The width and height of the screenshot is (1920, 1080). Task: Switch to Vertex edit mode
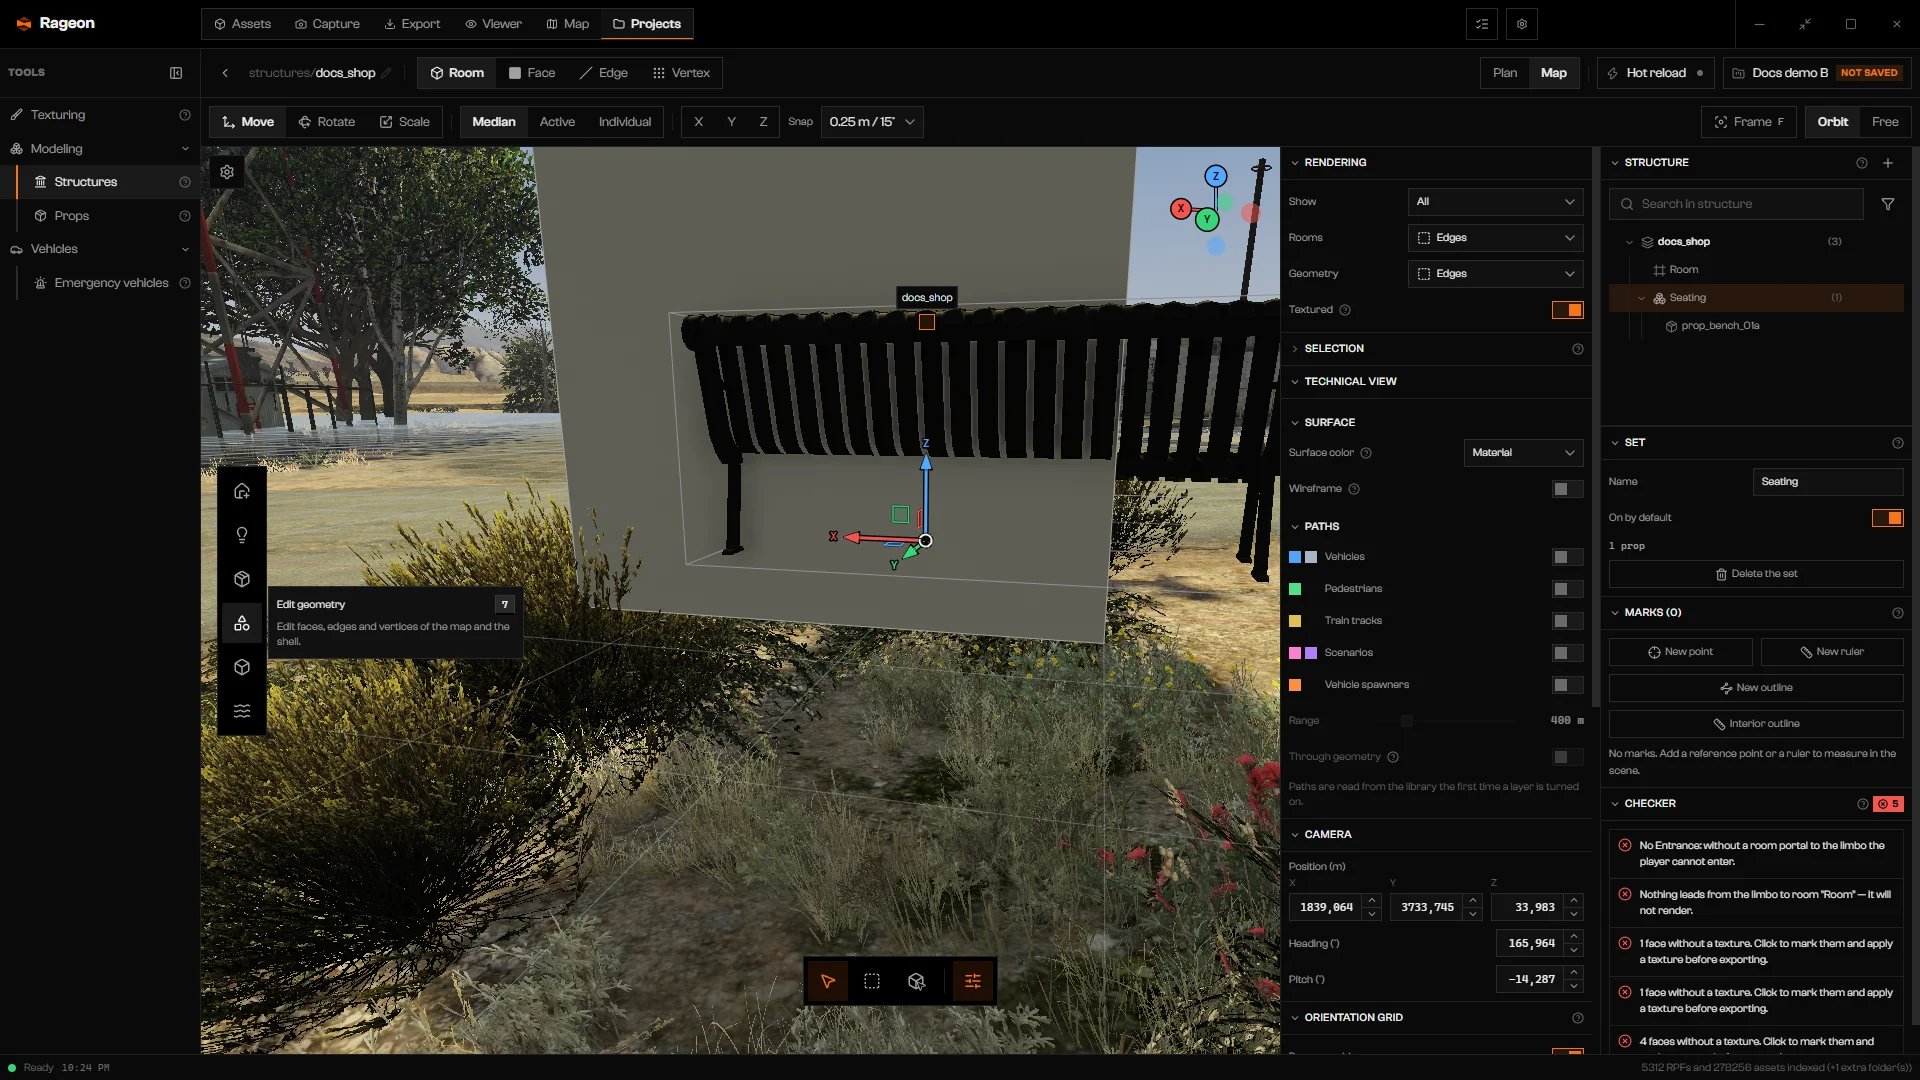681,73
